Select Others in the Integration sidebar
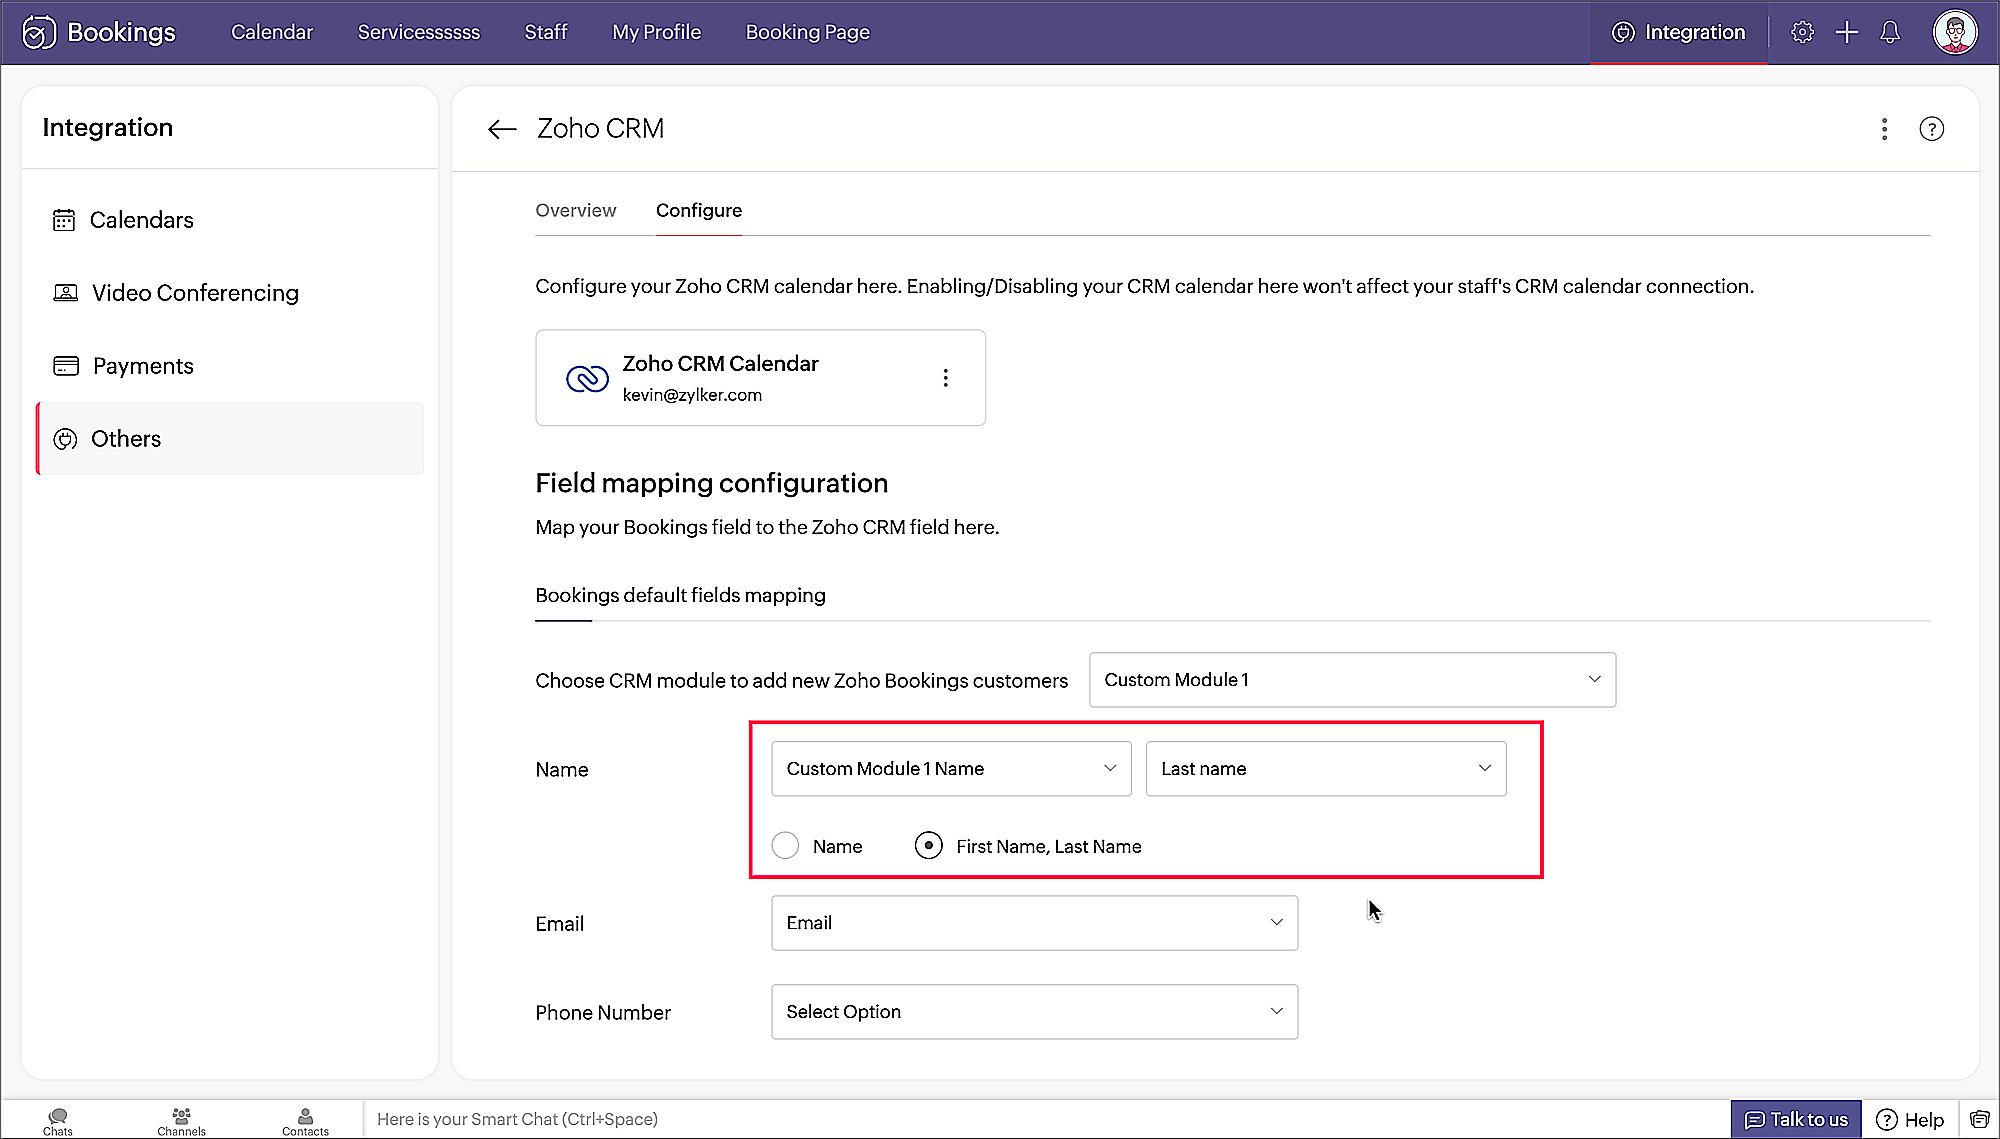This screenshot has width=2000, height=1139. click(230, 439)
